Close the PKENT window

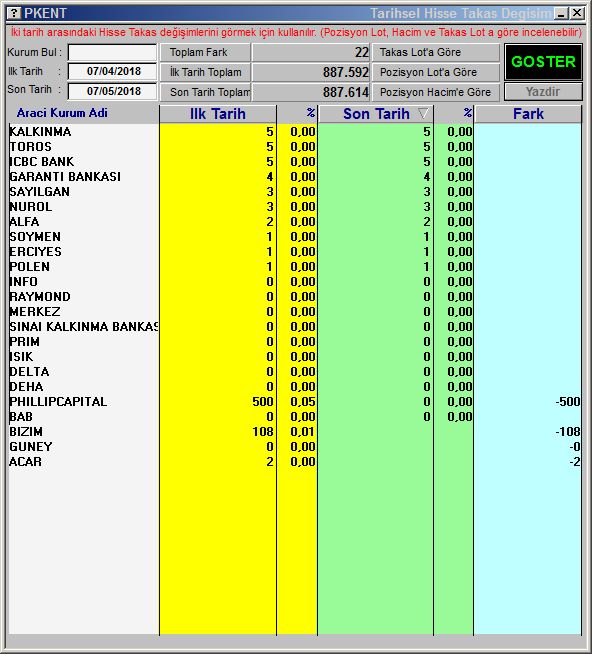(x=577, y=13)
